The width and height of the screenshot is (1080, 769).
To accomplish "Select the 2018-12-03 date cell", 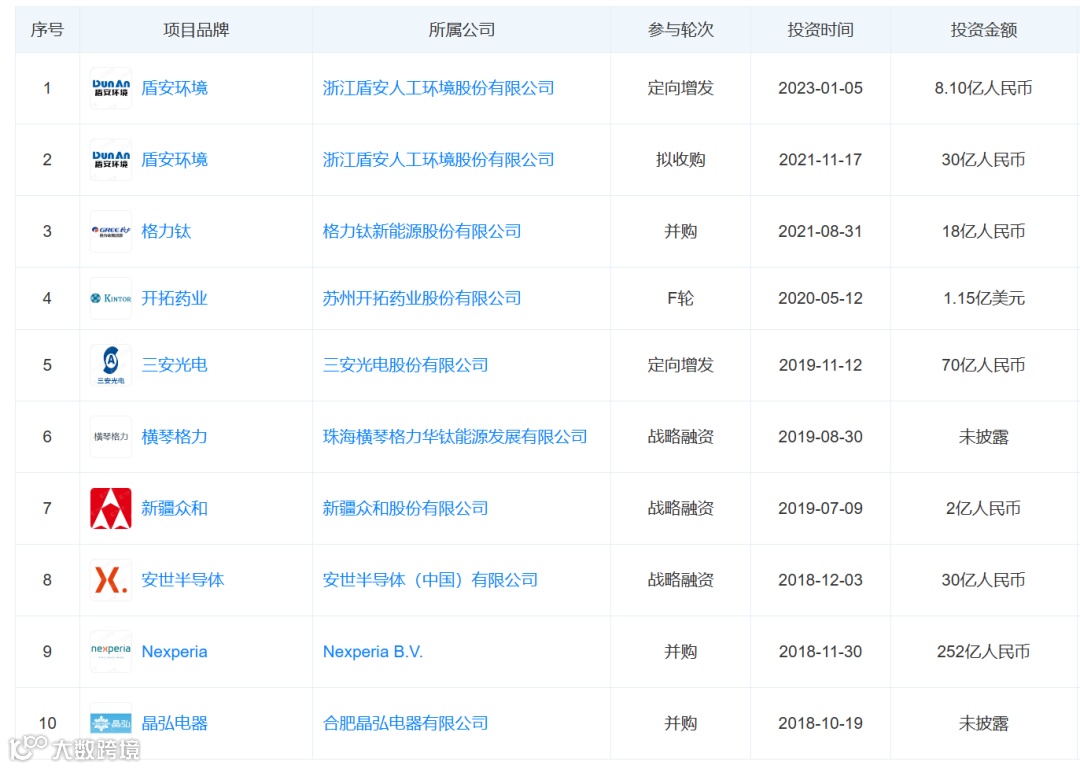I will (820, 580).
